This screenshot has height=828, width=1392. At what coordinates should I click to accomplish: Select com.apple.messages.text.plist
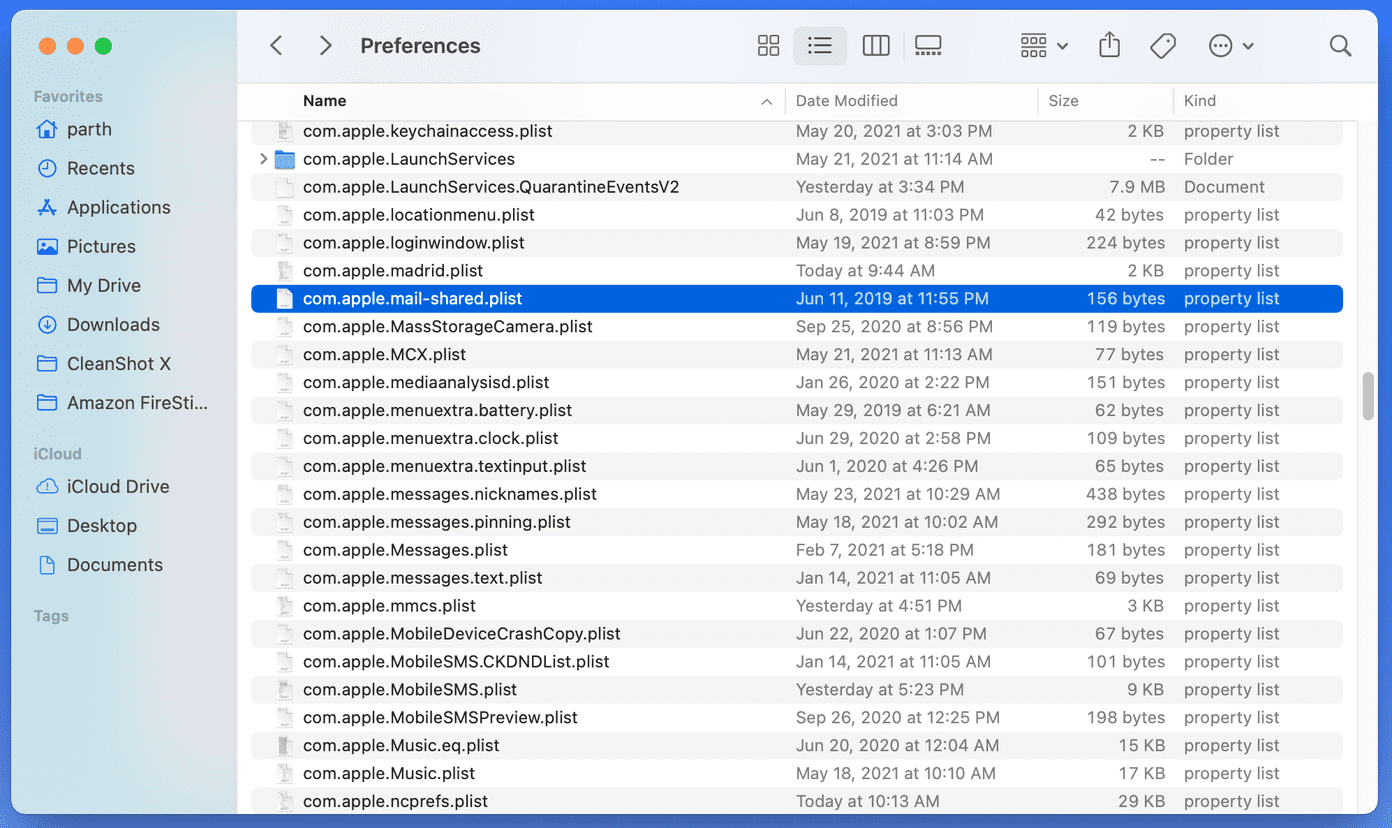pos(797,579)
